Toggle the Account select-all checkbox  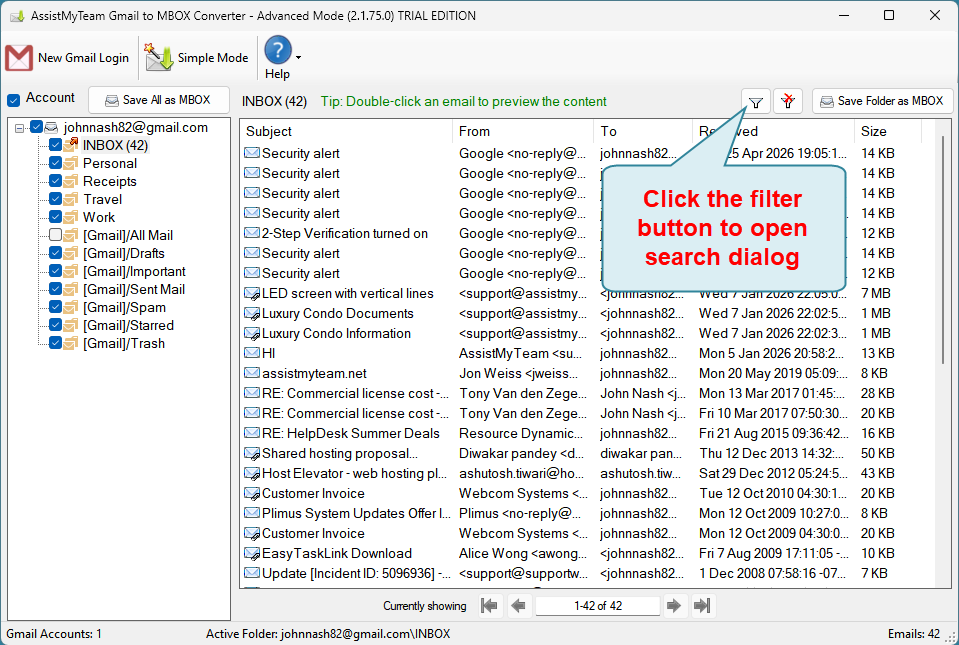click(14, 100)
